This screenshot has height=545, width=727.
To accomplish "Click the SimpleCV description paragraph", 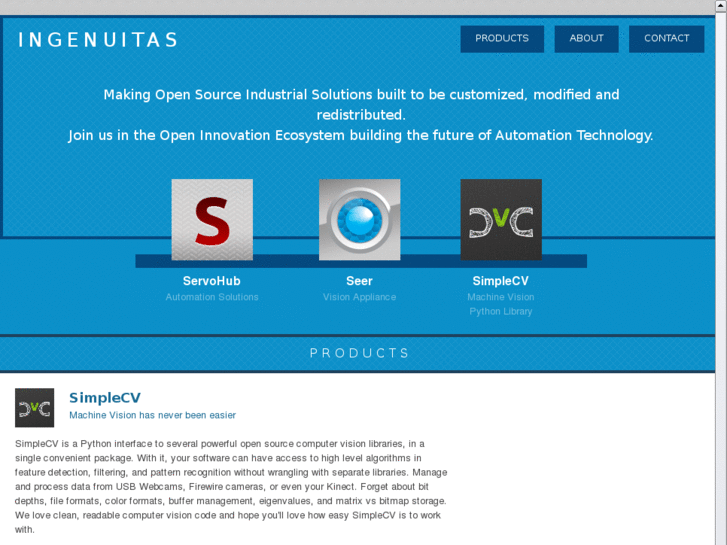I will (x=231, y=487).
